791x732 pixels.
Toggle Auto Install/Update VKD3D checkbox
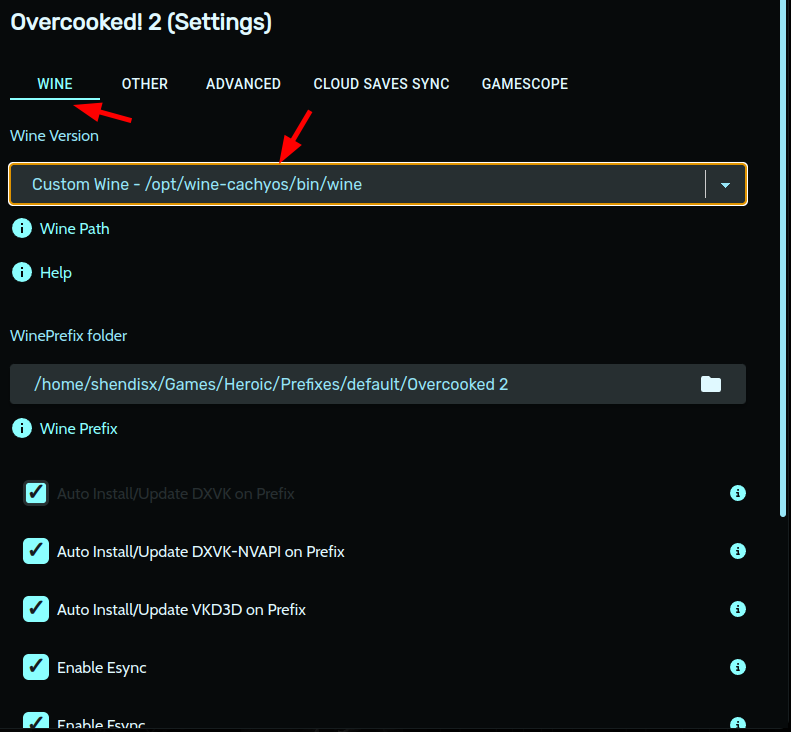click(36, 609)
